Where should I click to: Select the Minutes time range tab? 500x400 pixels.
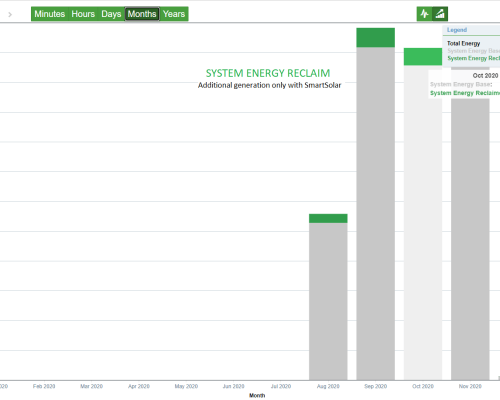(x=50, y=14)
